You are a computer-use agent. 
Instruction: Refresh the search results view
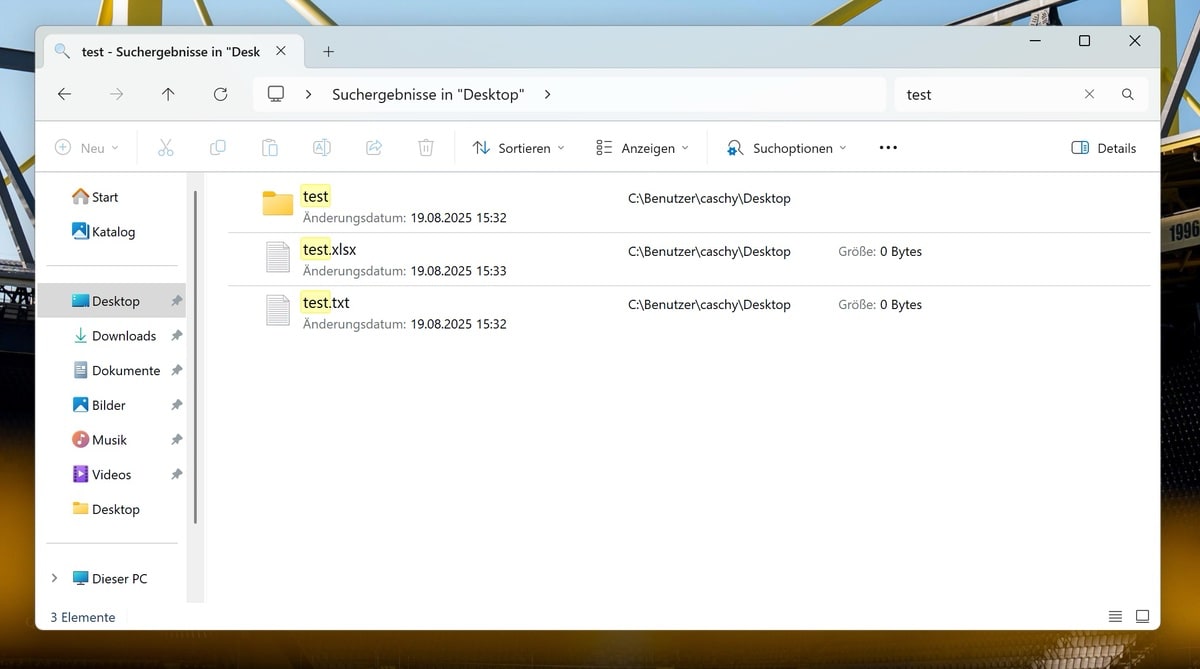pyautogui.click(x=220, y=94)
